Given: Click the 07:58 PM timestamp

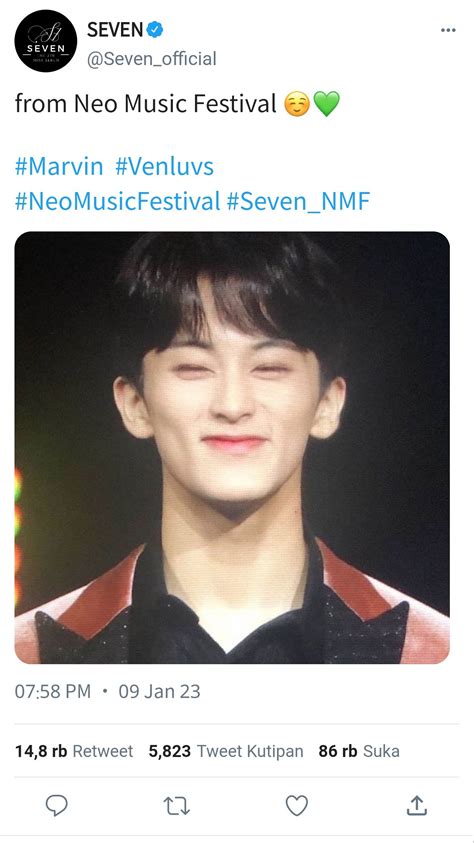Looking at the screenshot, I should click(x=53, y=691).
